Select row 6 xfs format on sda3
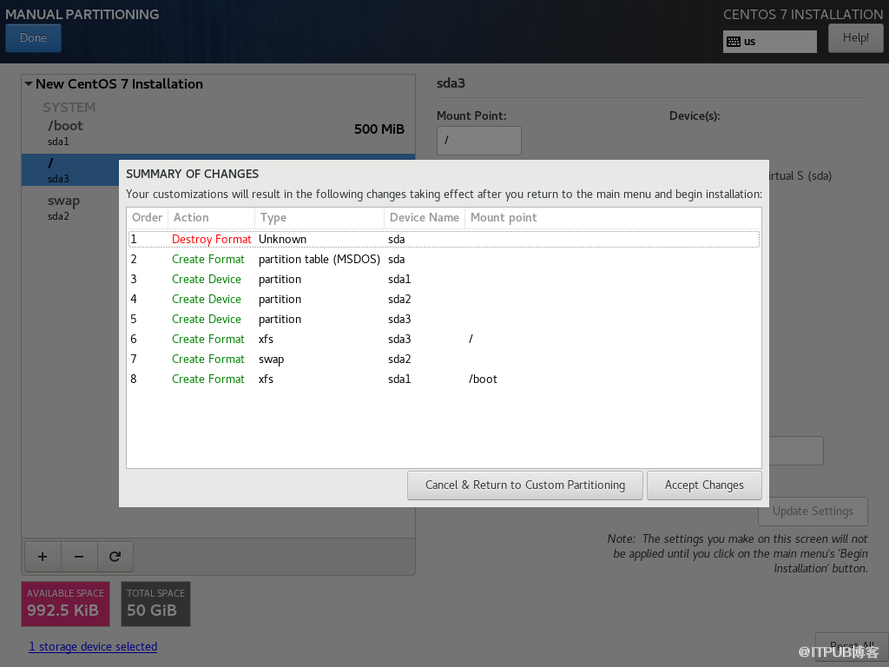889x667 pixels. 444,339
